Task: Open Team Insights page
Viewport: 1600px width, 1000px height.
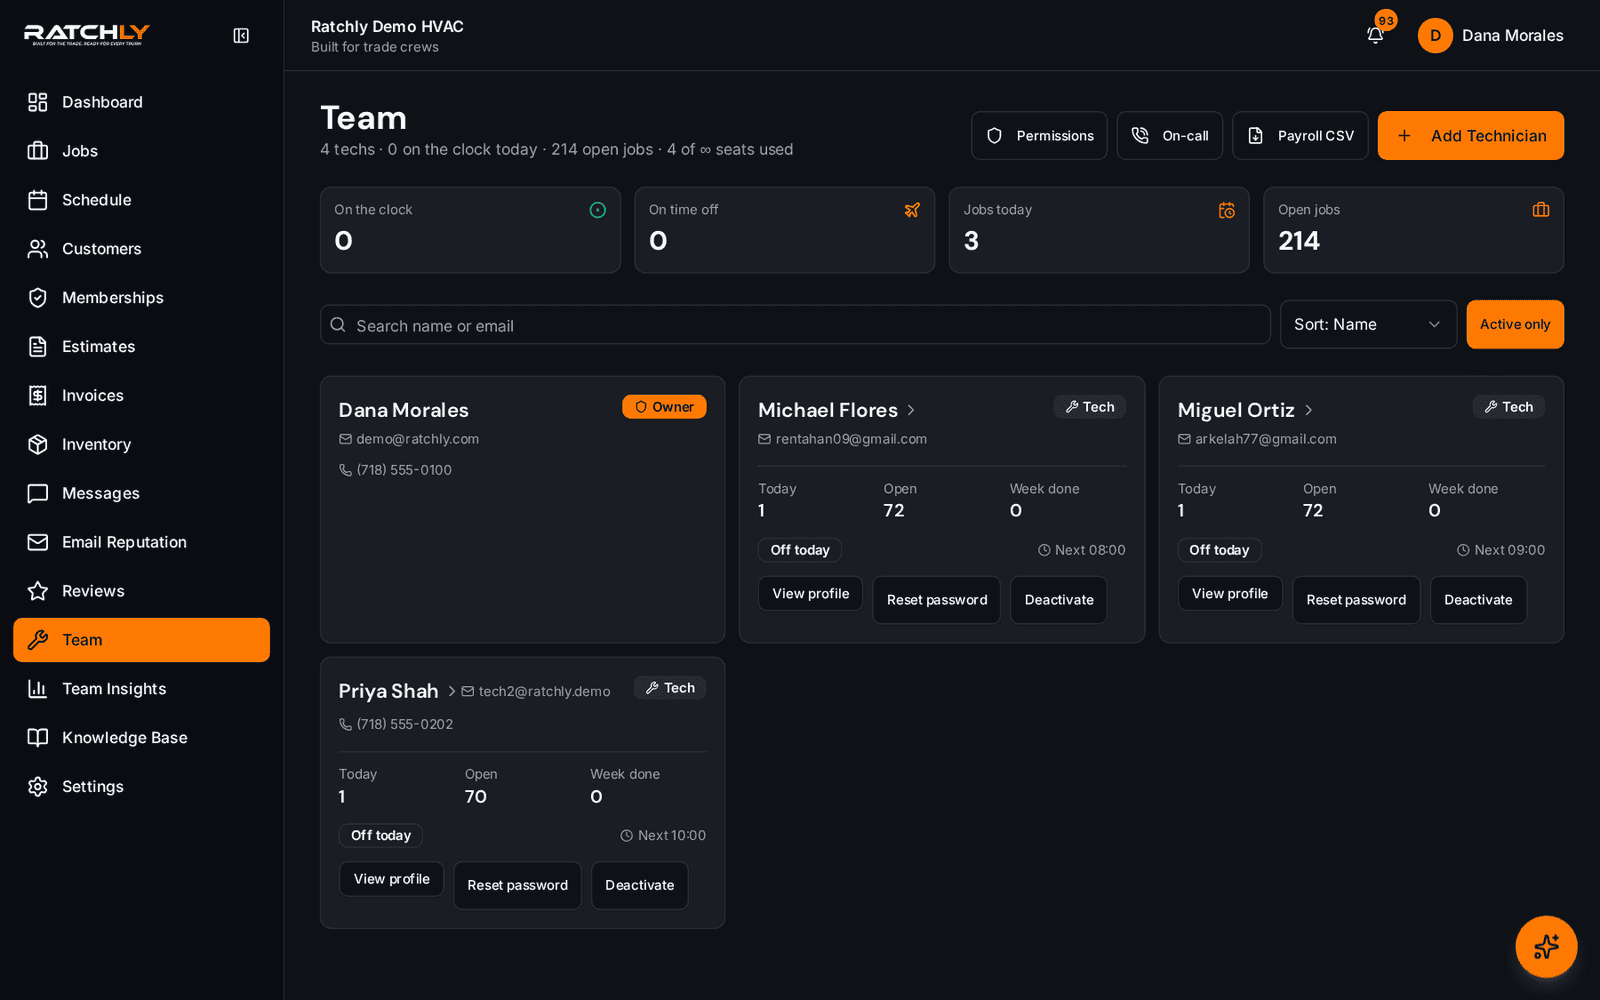Action: pos(141,689)
